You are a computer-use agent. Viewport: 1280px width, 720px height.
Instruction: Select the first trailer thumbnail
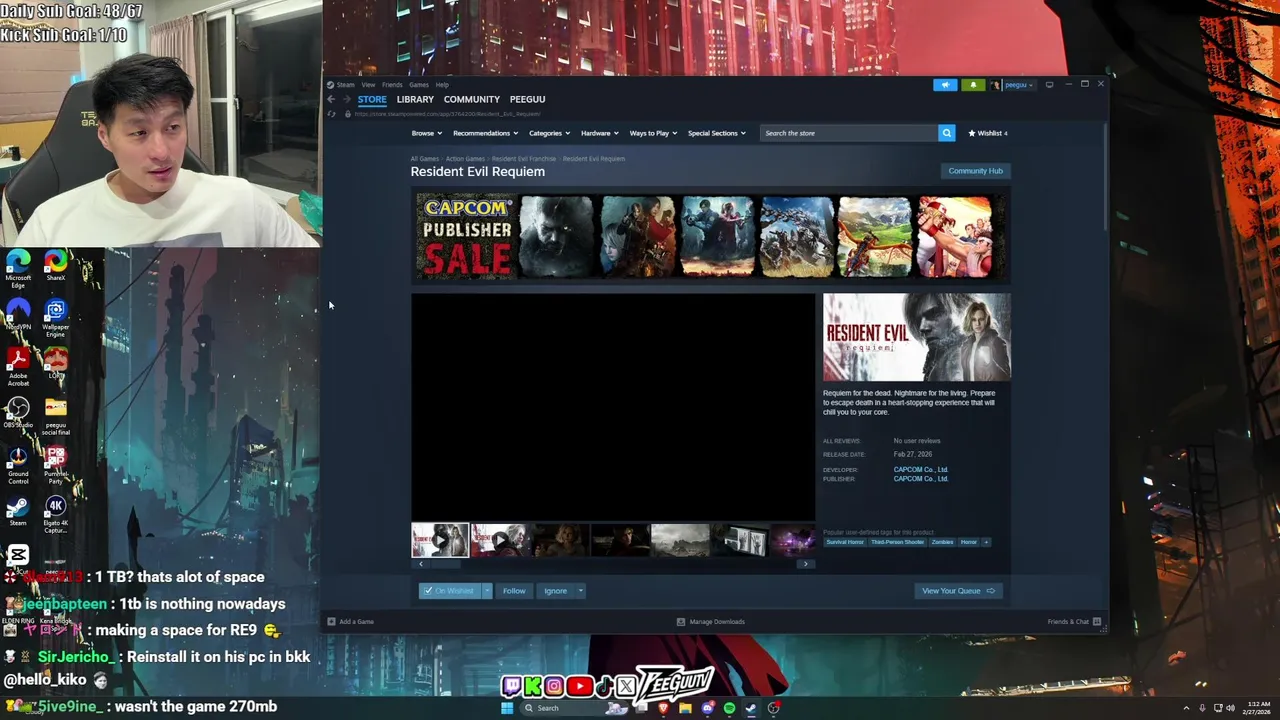(440, 540)
